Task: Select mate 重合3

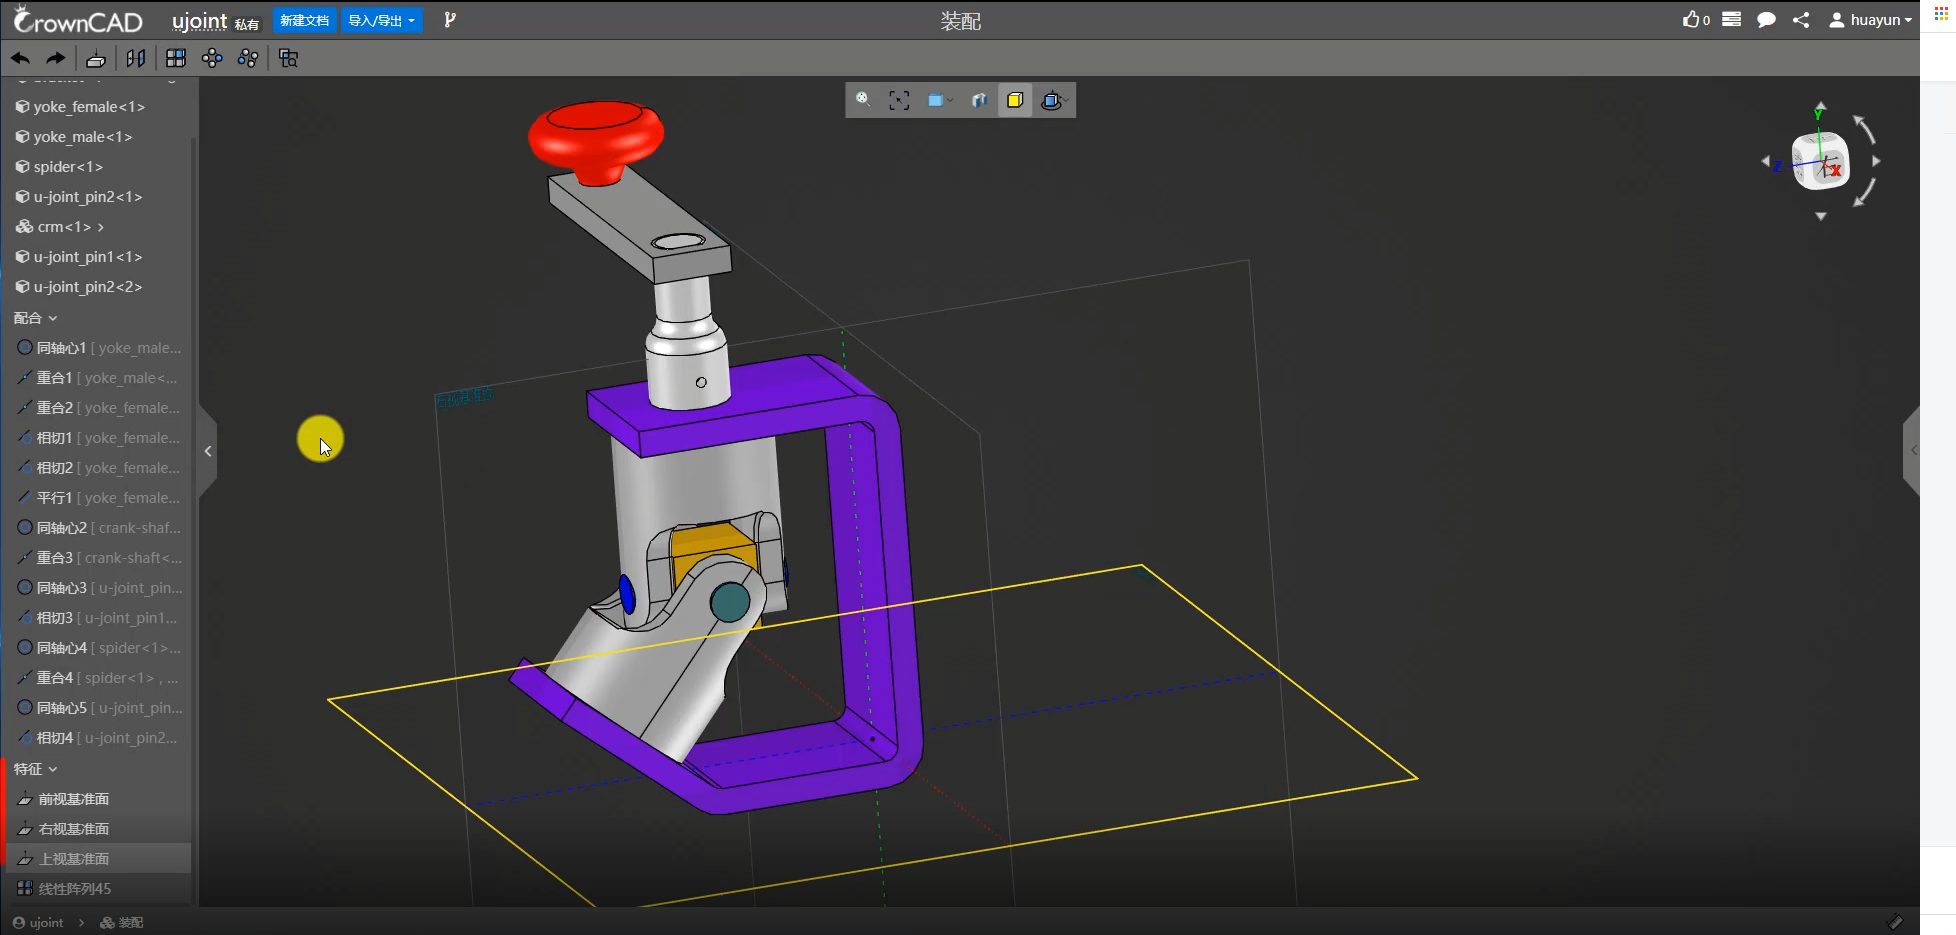Action: [x=99, y=558]
